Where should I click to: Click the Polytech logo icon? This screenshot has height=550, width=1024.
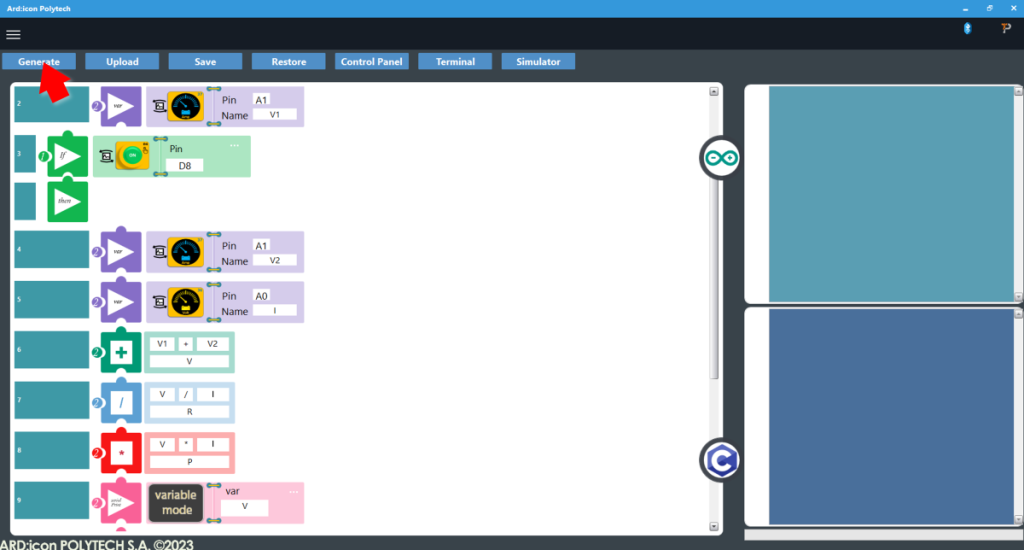click(1006, 29)
